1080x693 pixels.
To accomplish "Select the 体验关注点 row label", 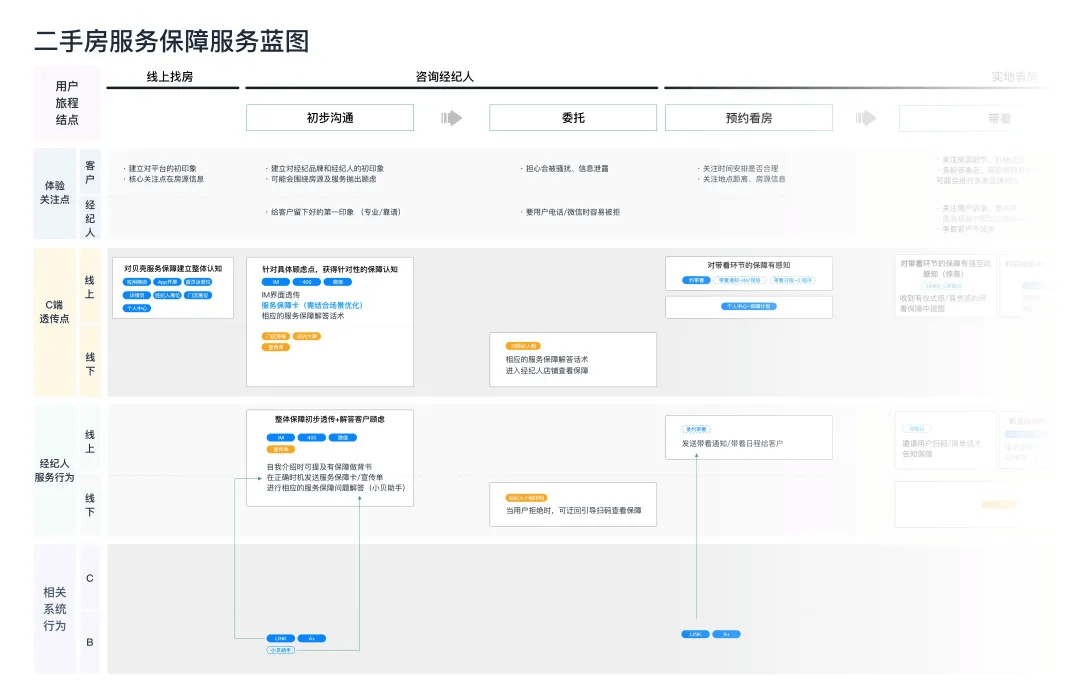I will click(x=54, y=192).
